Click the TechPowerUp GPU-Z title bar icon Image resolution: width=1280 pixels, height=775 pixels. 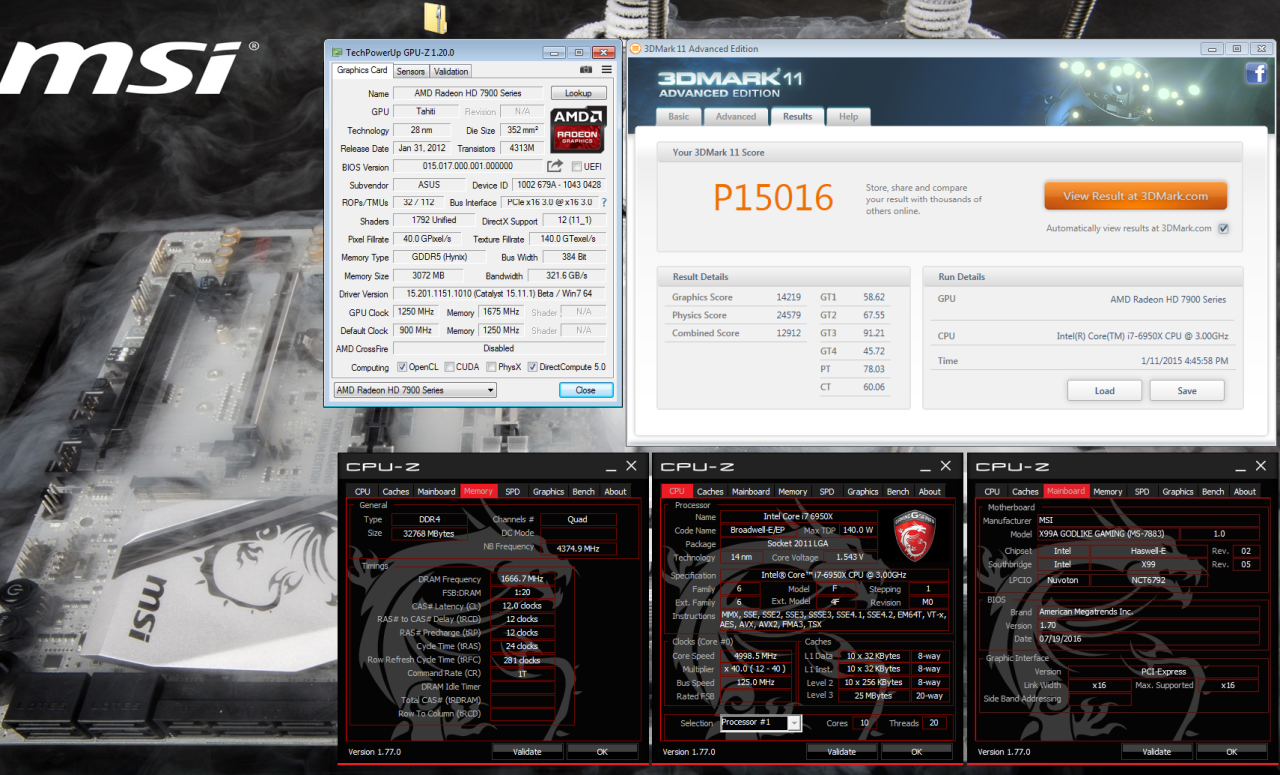pyautogui.click(x=336, y=52)
